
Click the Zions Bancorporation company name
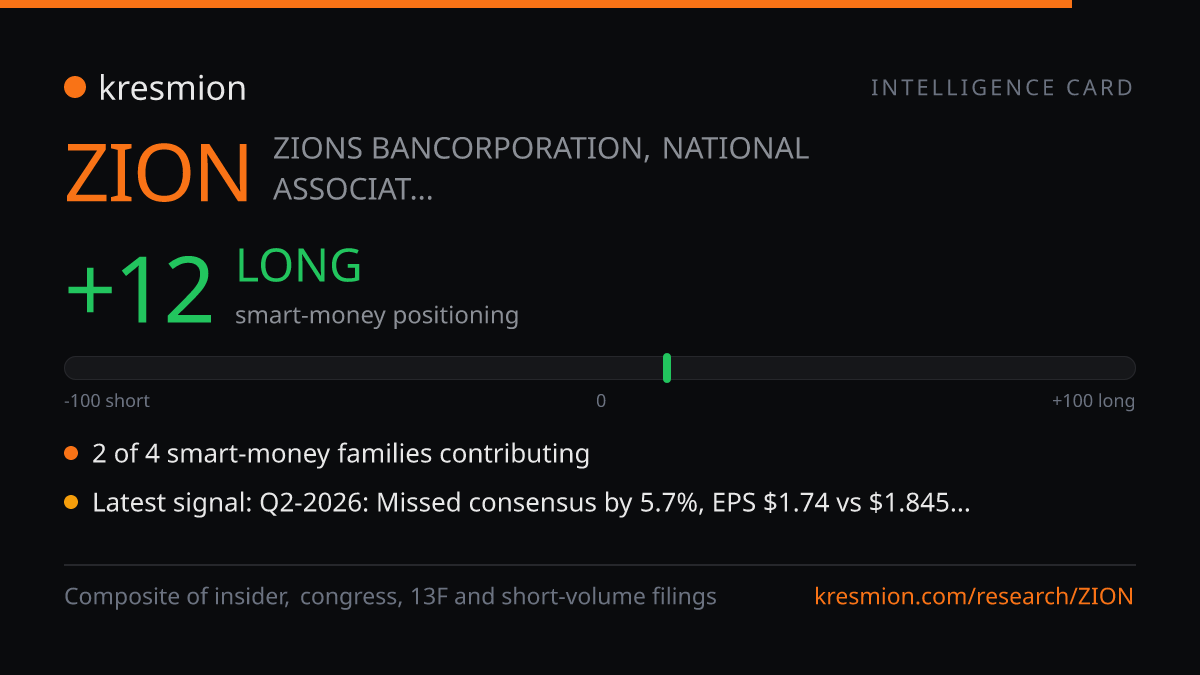[x=541, y=168]
